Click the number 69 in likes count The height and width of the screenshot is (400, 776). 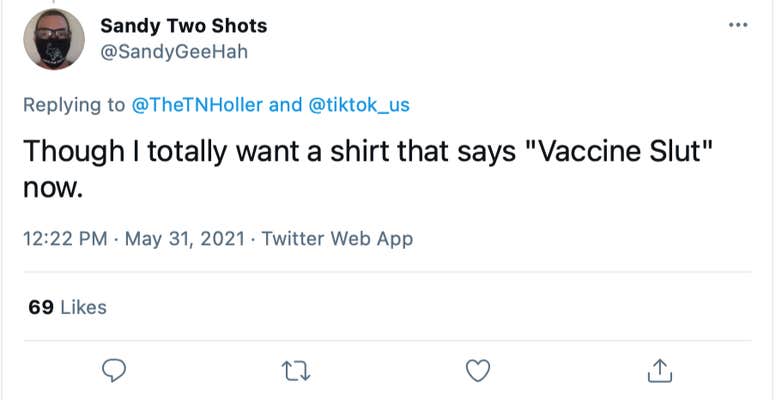[x=40, y=307]
